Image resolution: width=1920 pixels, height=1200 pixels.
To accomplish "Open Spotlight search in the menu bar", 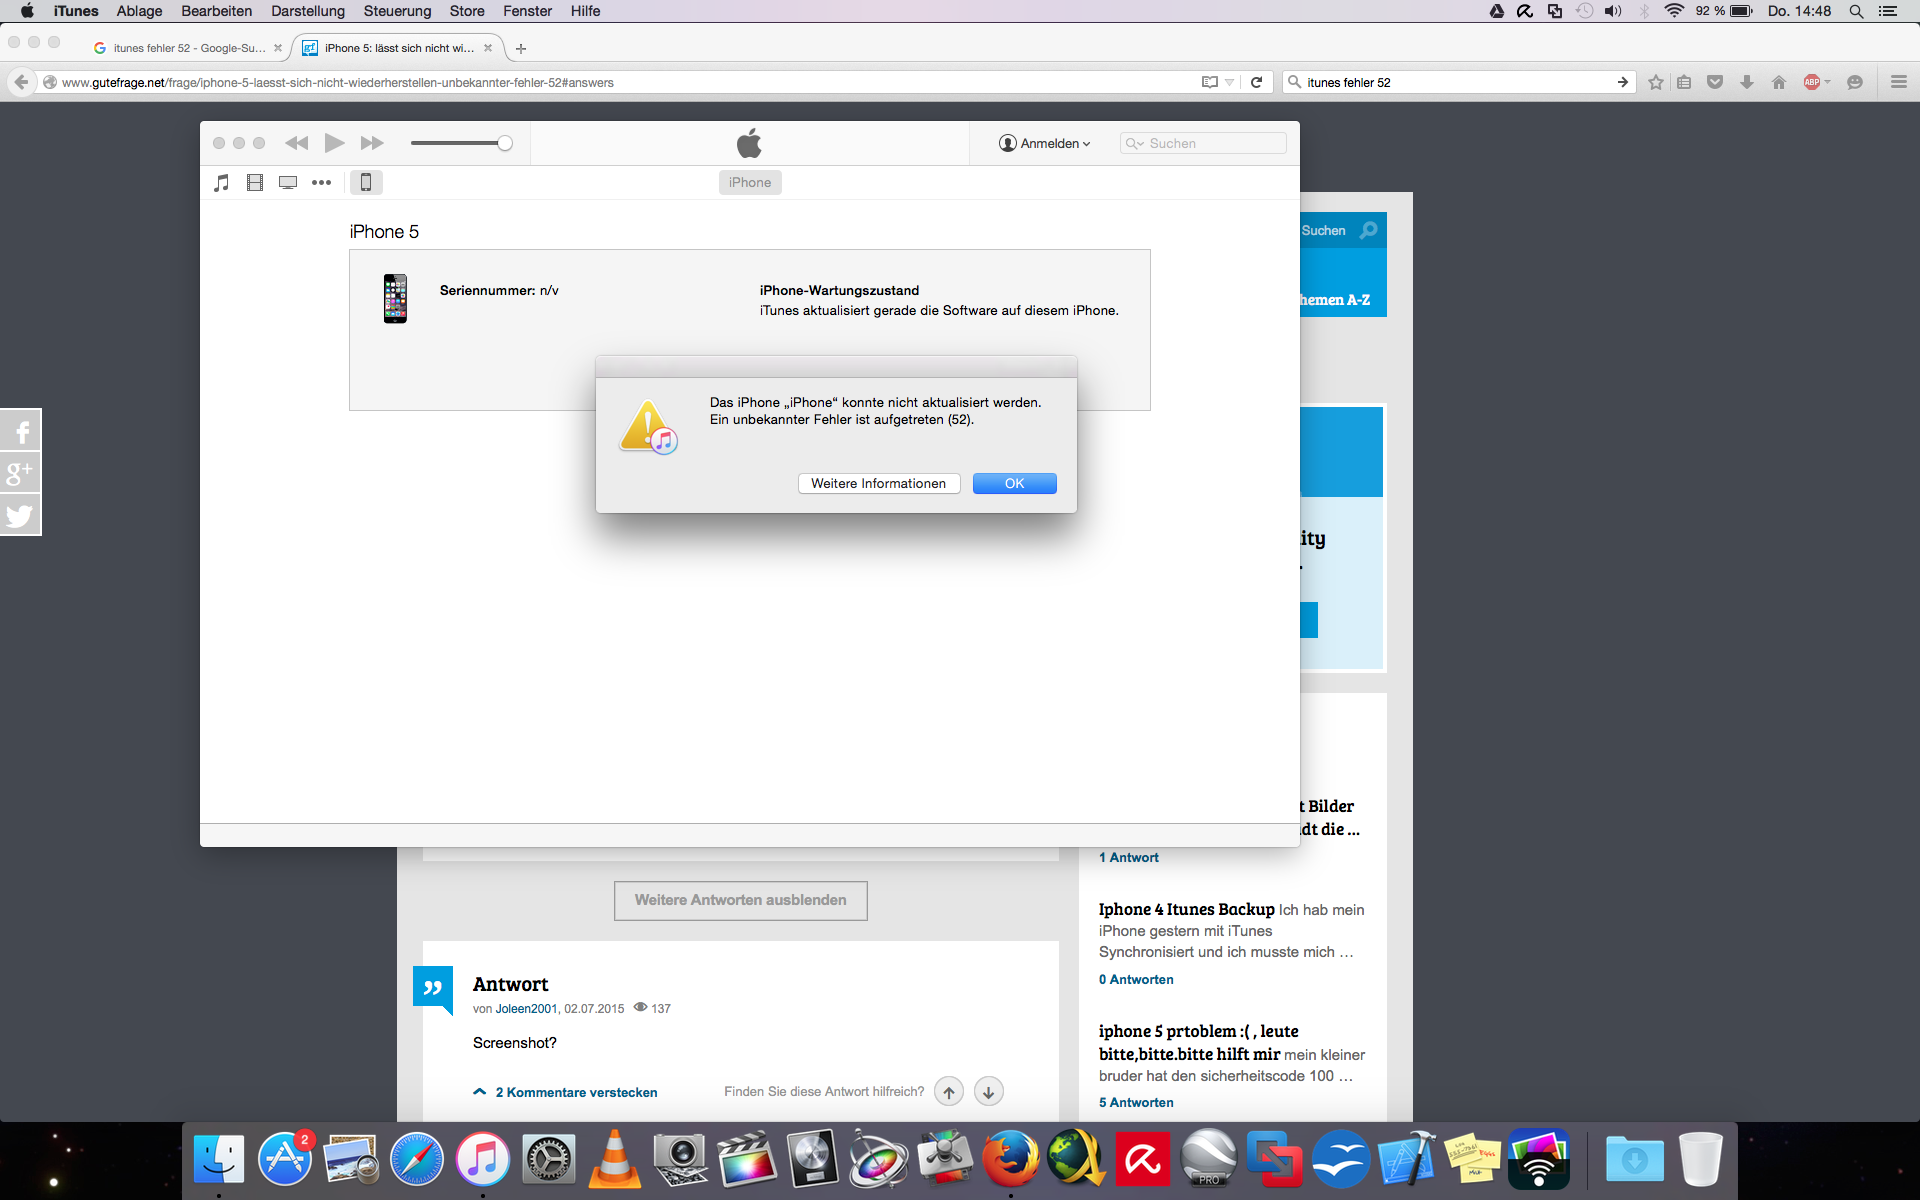I will tap(1856, 11).
